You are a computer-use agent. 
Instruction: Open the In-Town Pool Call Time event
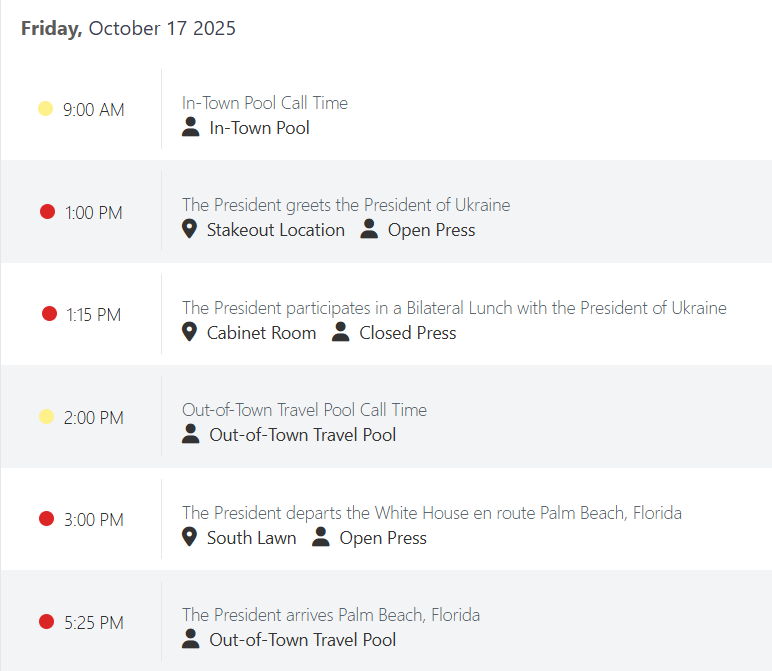pyautogui.click(x=265, y=103)
